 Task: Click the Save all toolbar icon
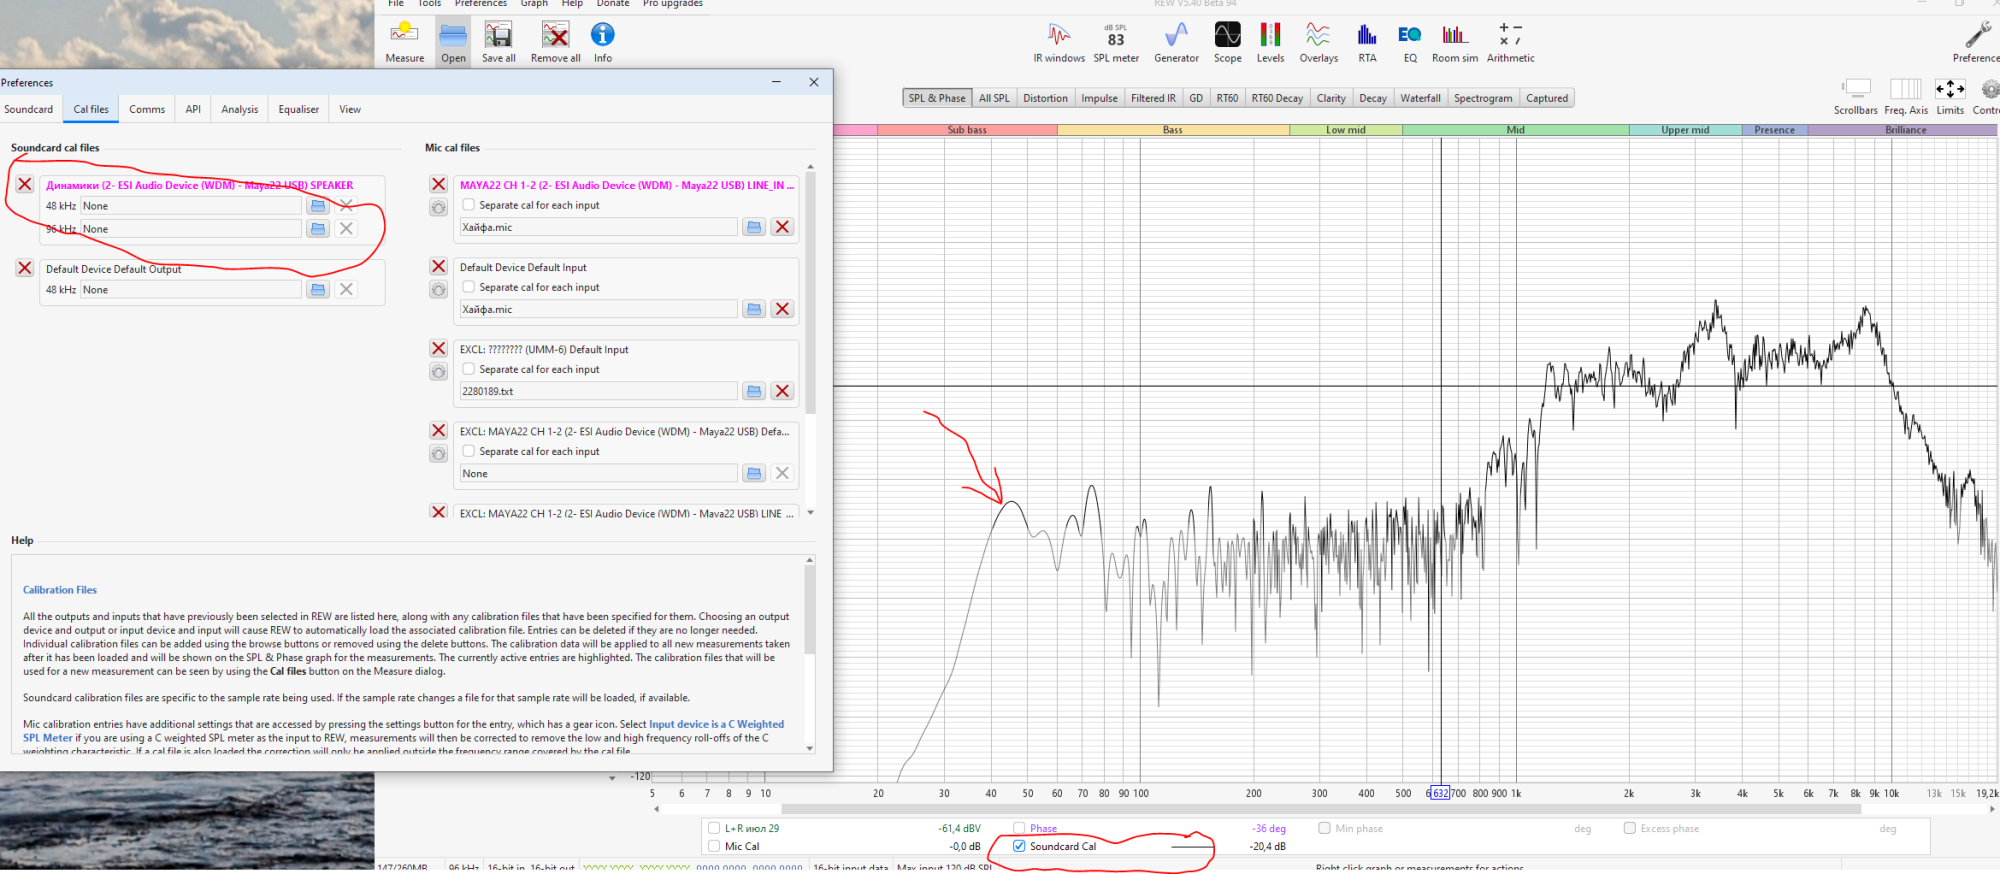(x=498, y=42)
